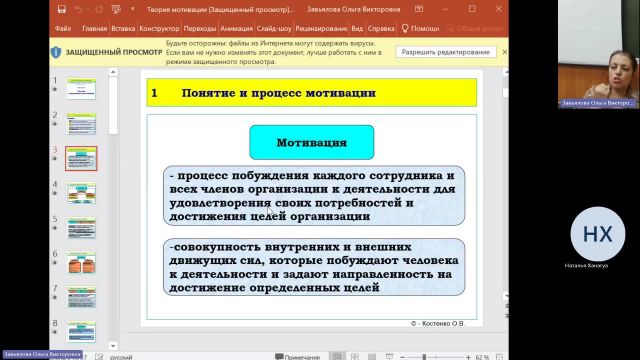Click the thumbnail panel scrollbar thumb
640x360 pixels.
(113, 105)
